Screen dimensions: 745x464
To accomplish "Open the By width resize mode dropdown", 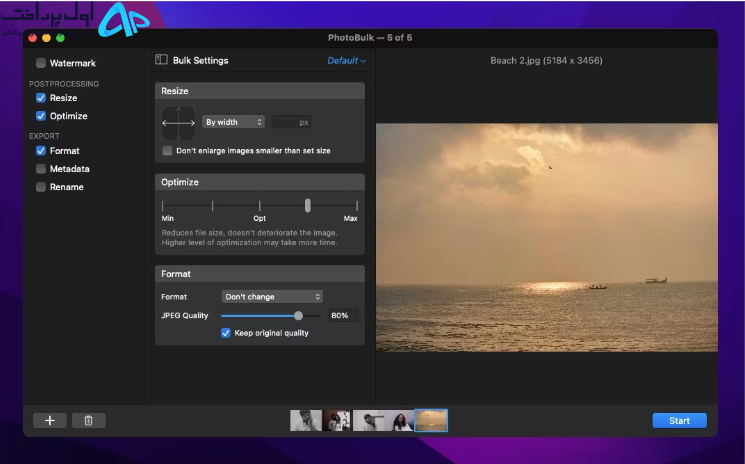I will click(233, 122).
